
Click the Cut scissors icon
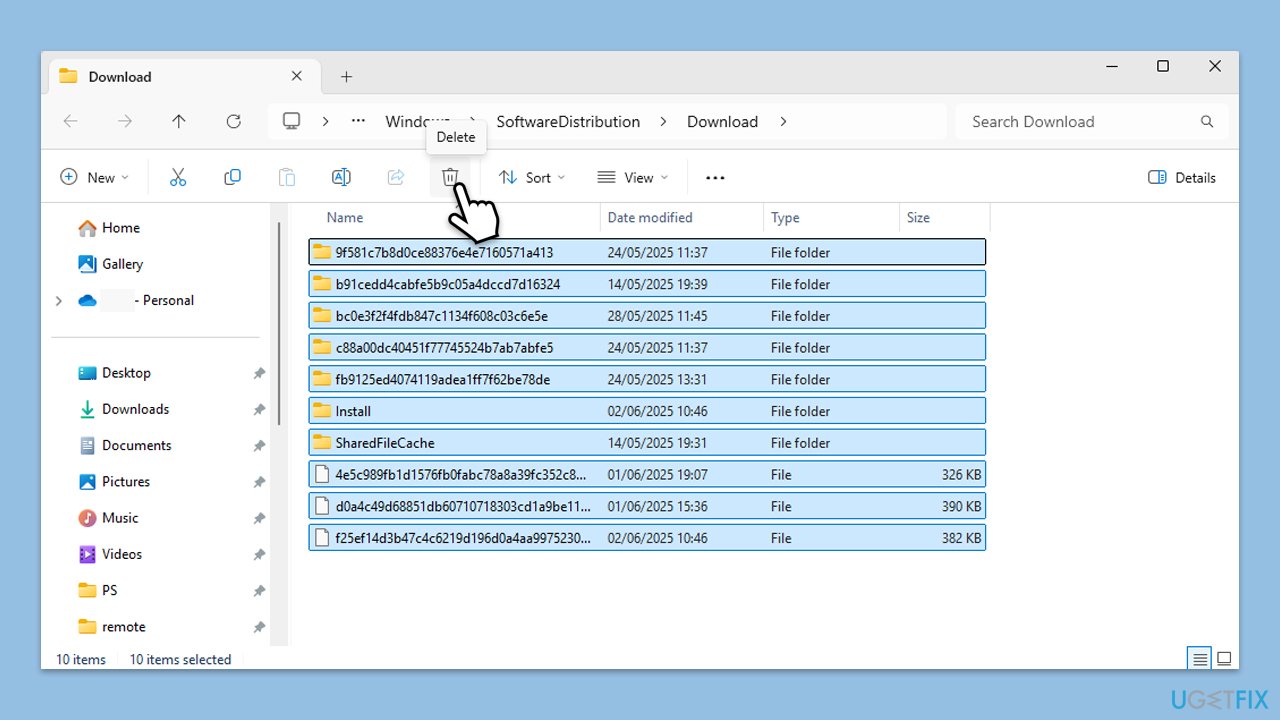pos(178,177)
